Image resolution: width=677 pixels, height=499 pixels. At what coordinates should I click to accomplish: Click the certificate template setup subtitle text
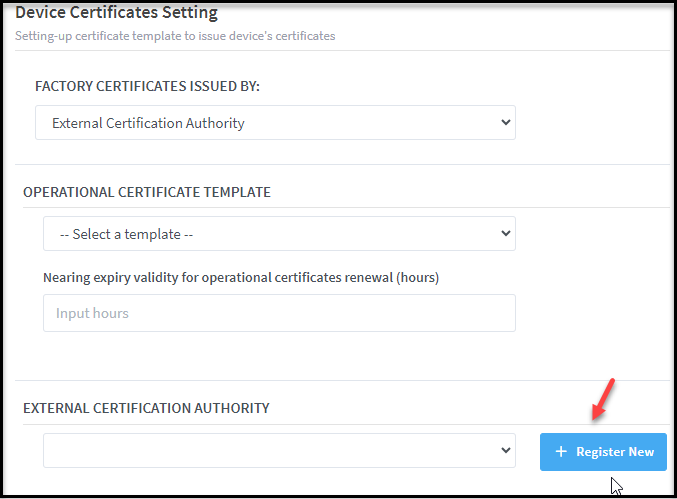pyautogui.click(x=175, y=36)
